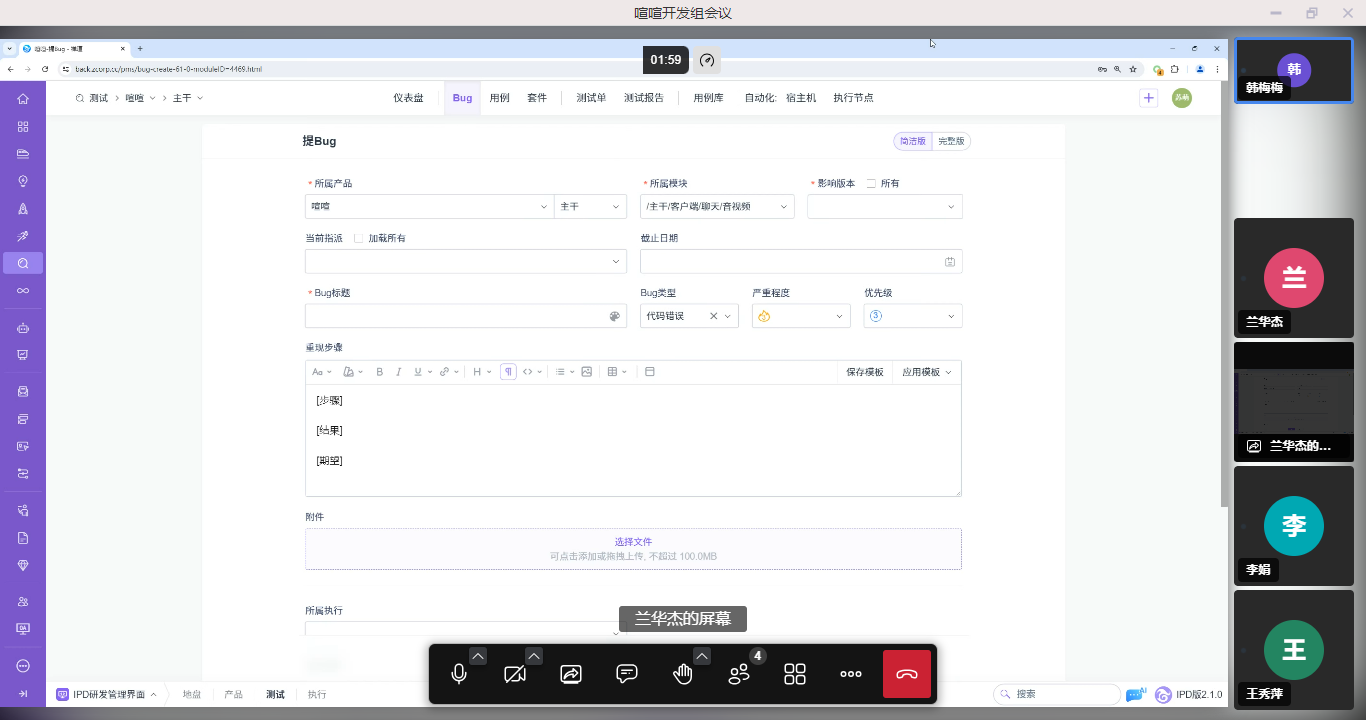The width and height of the screenshot is (1366, 720).
Task: Open the 测试报告 tab
Action: (644, 98)
